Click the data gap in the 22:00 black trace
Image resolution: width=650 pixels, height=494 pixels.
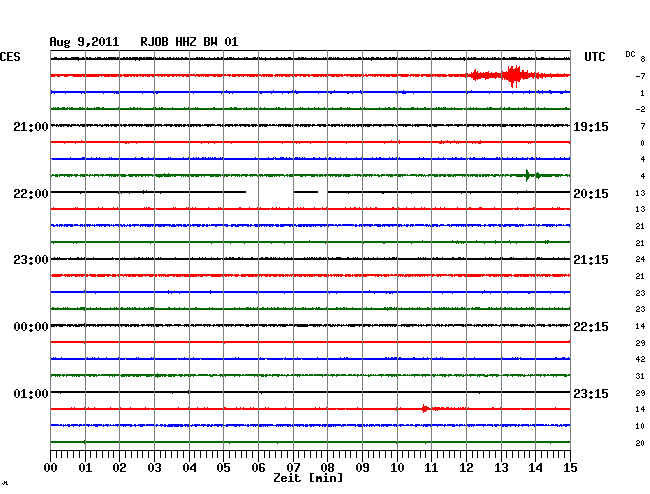click(x=270, y=192)
